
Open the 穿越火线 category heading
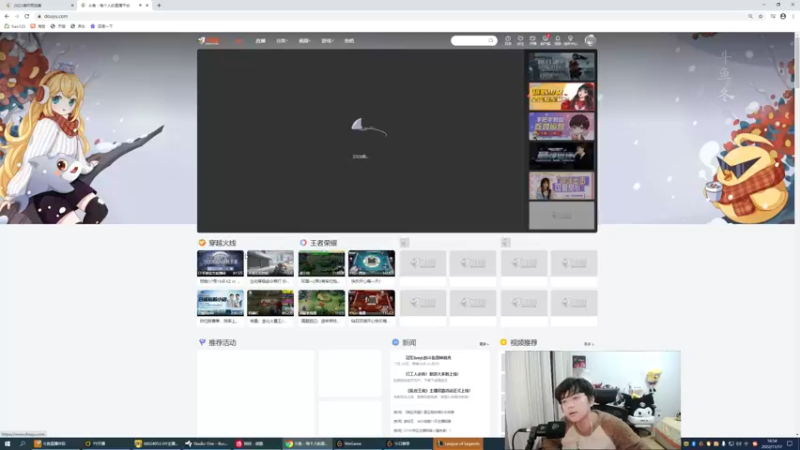(222, 243)
